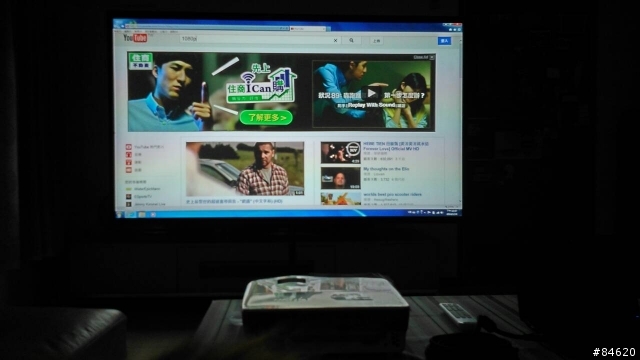
Task: Open the featured video title link below thumbnail
Action: coord(234,202)
